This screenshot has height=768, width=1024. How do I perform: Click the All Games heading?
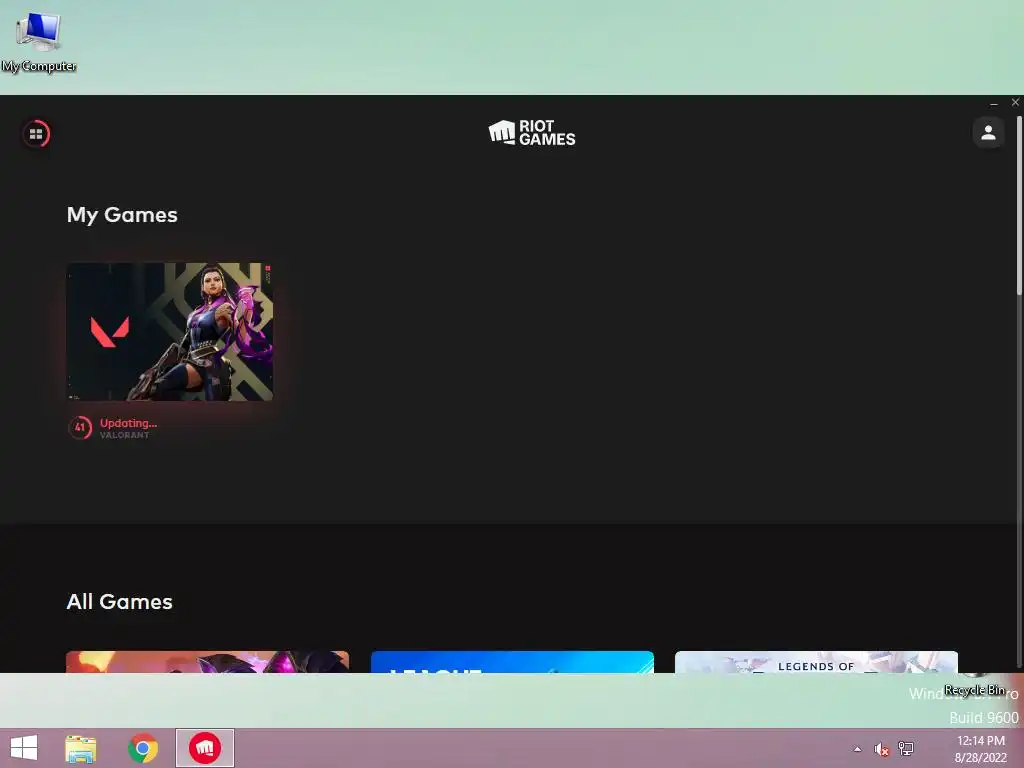(120, 601)
